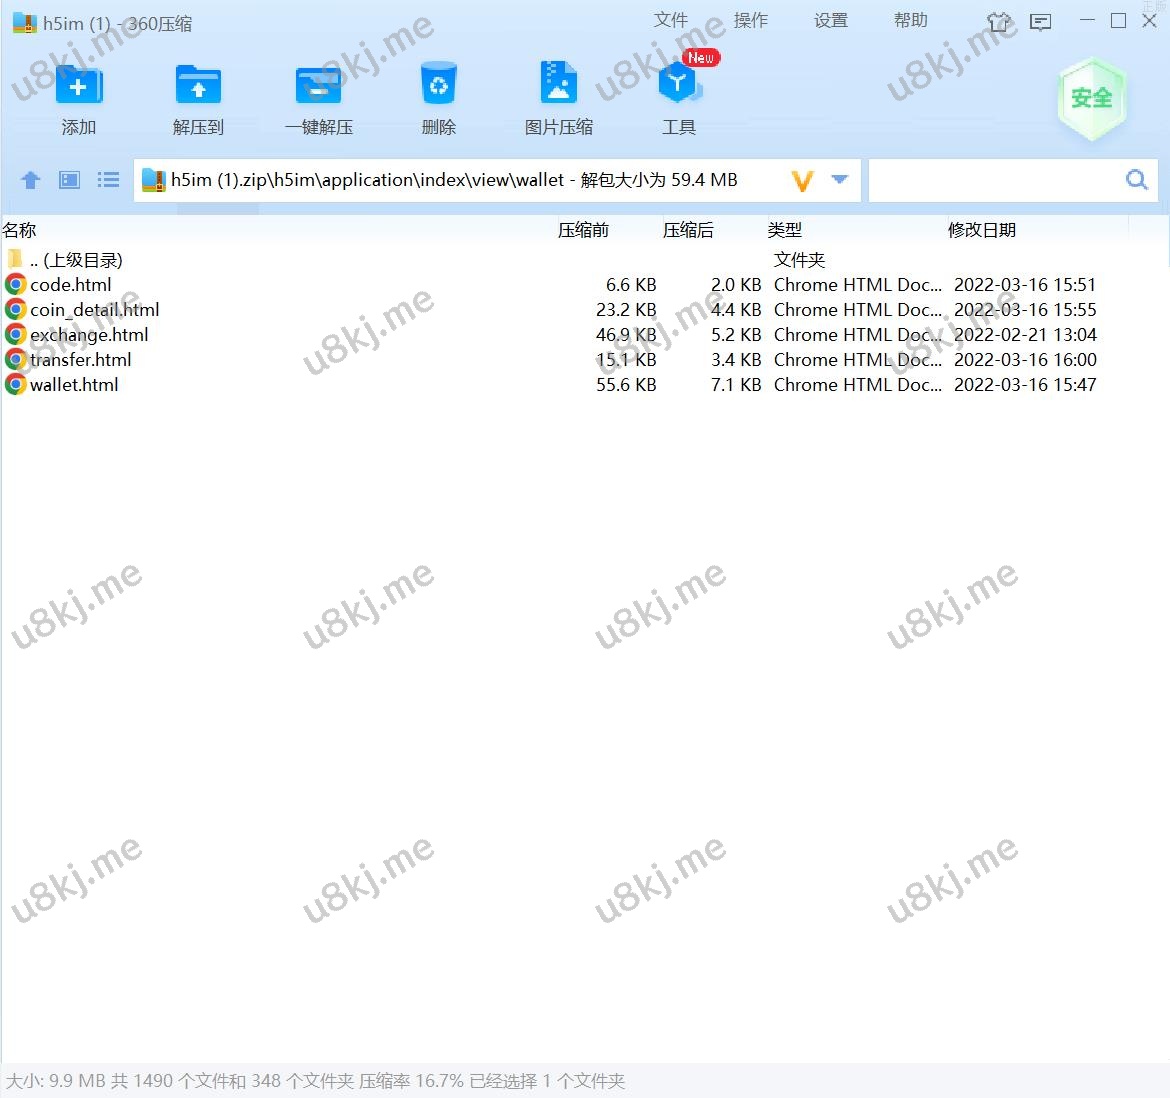The image size is (1170, 1098).
Task: Select the wallet.html file
Action: 75,384
